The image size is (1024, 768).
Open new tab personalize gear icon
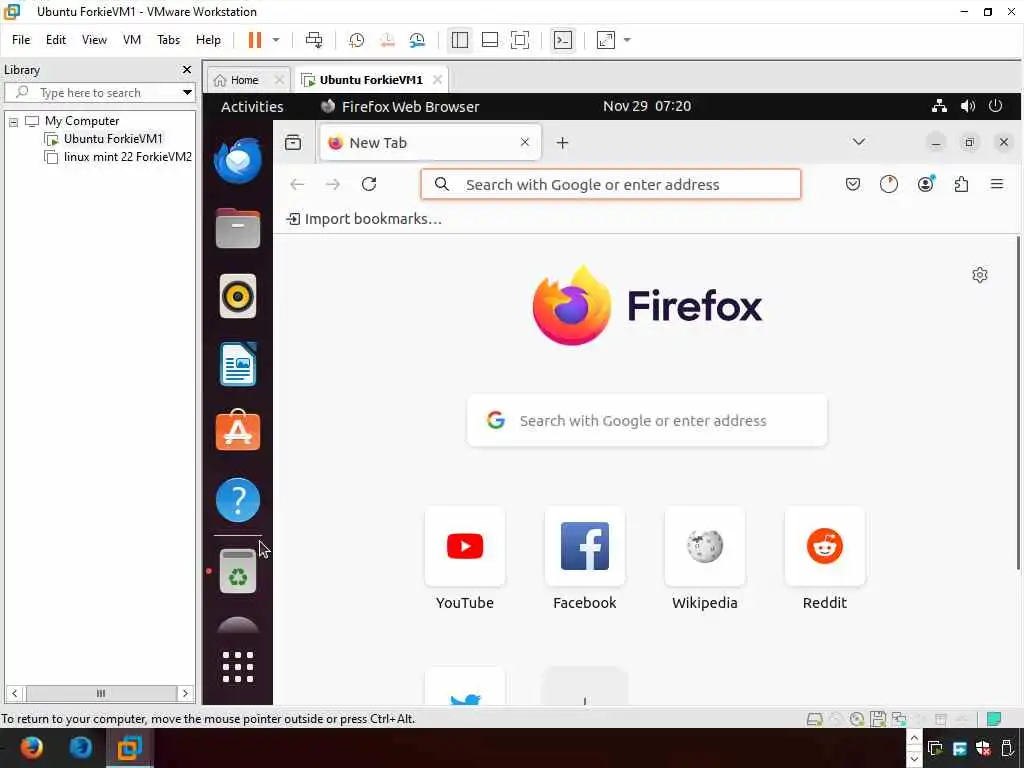980,275
